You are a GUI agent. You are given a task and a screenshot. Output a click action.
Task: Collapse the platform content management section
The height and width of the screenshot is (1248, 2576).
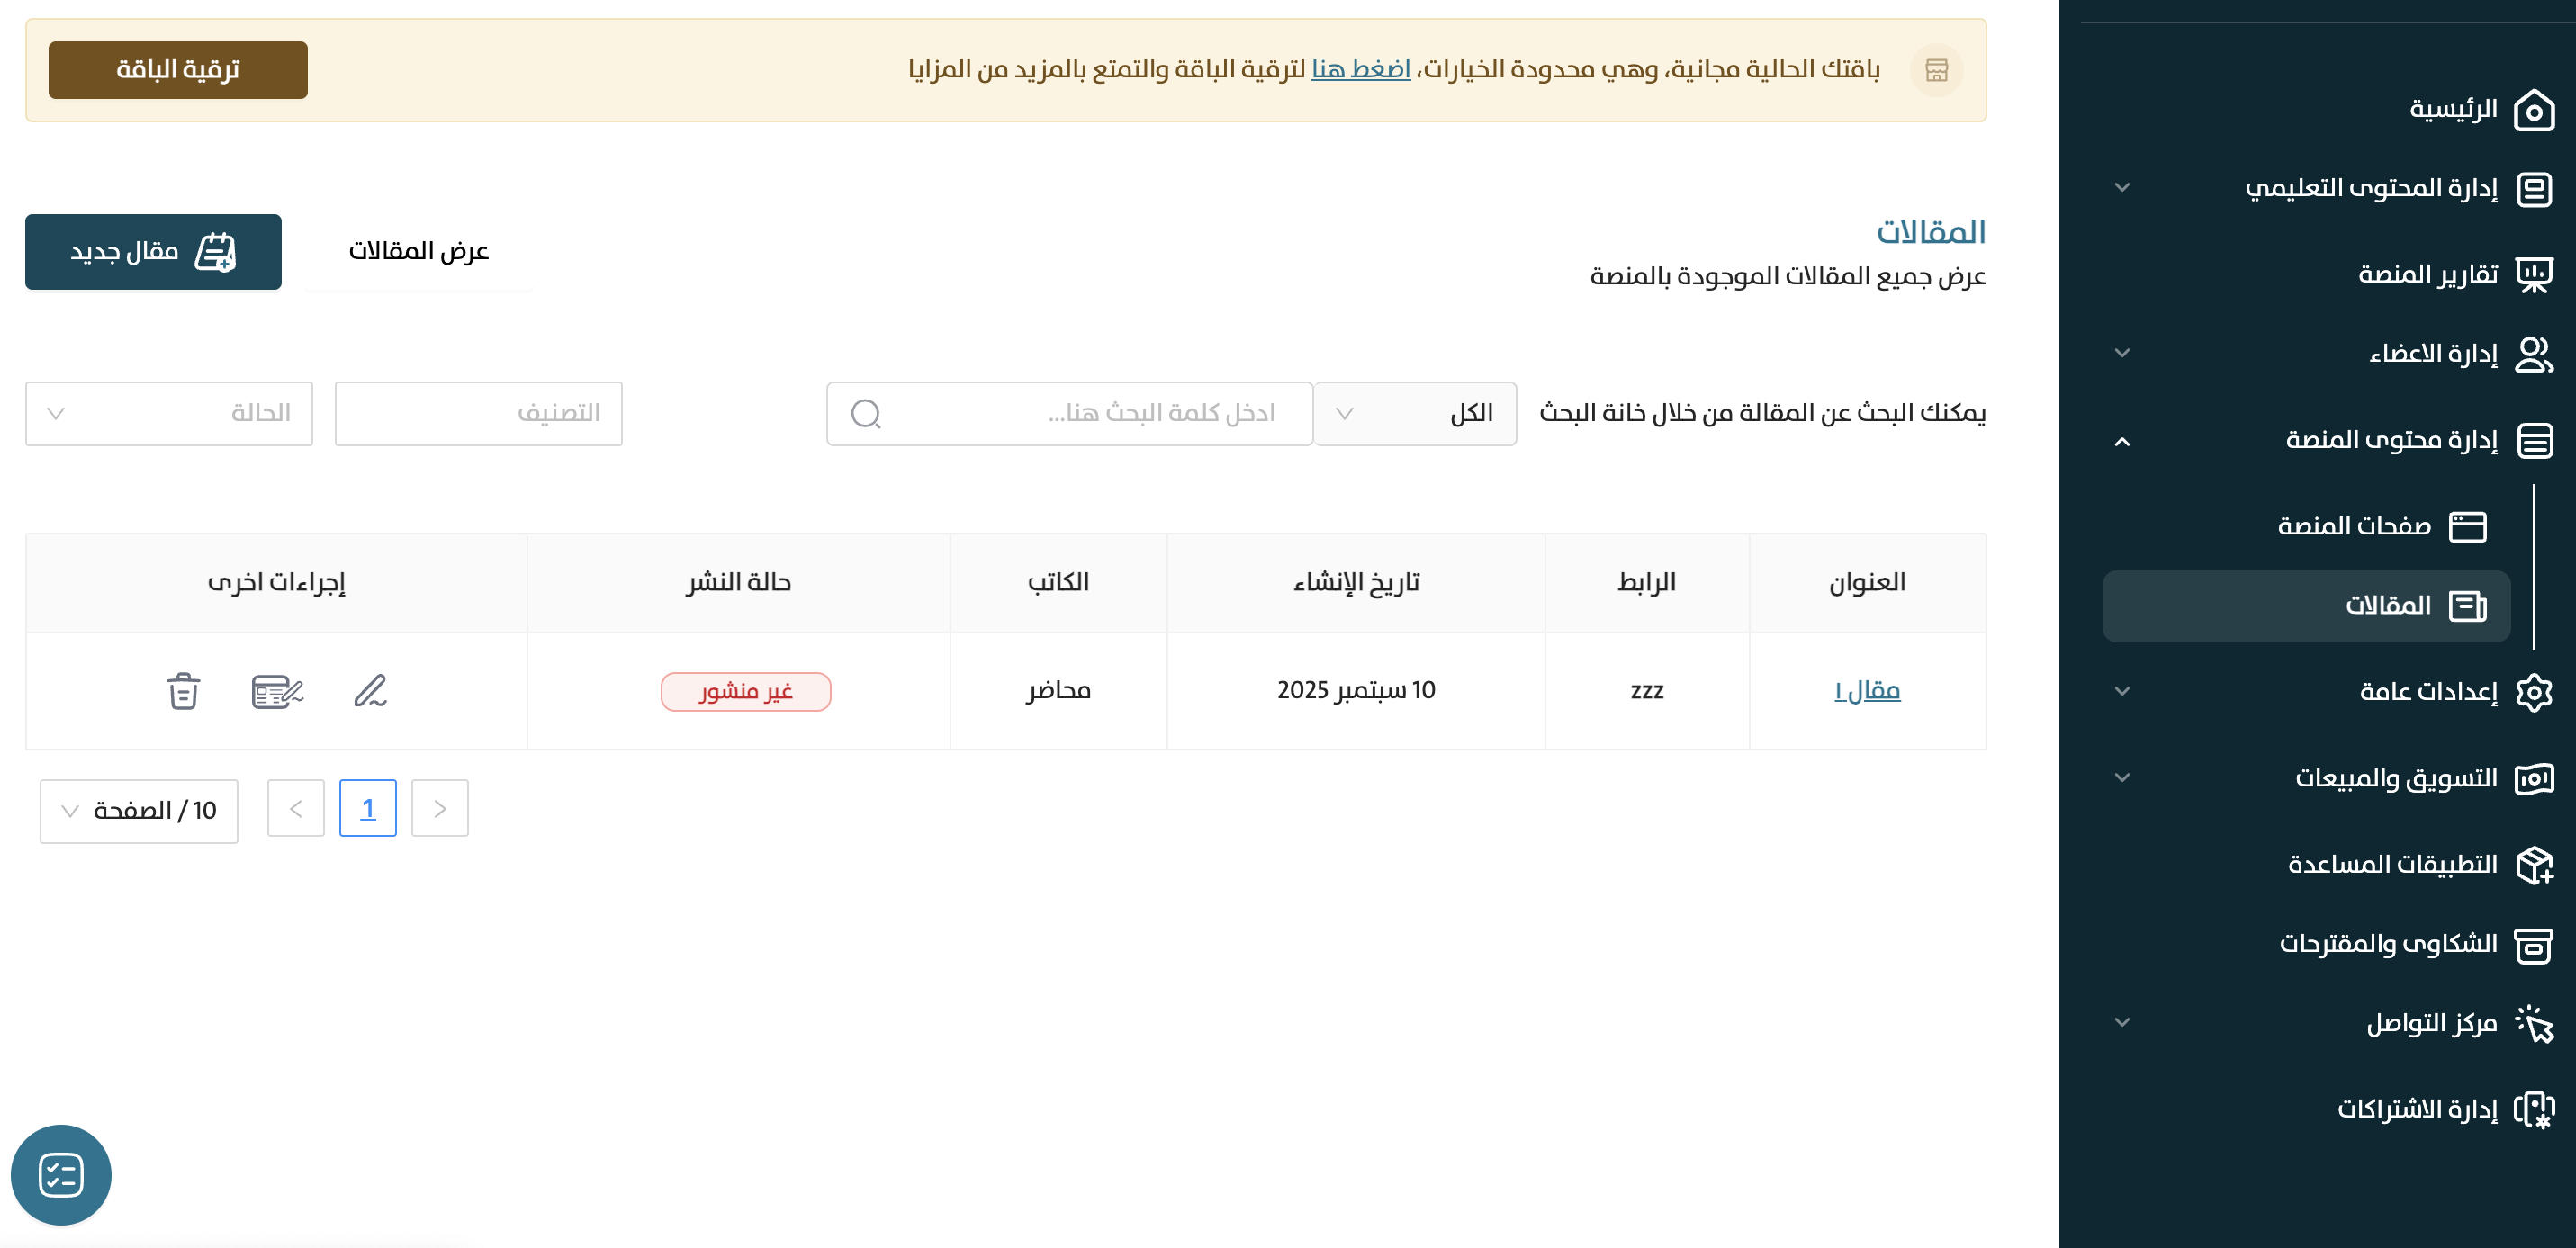click(x=2122, y=441)
